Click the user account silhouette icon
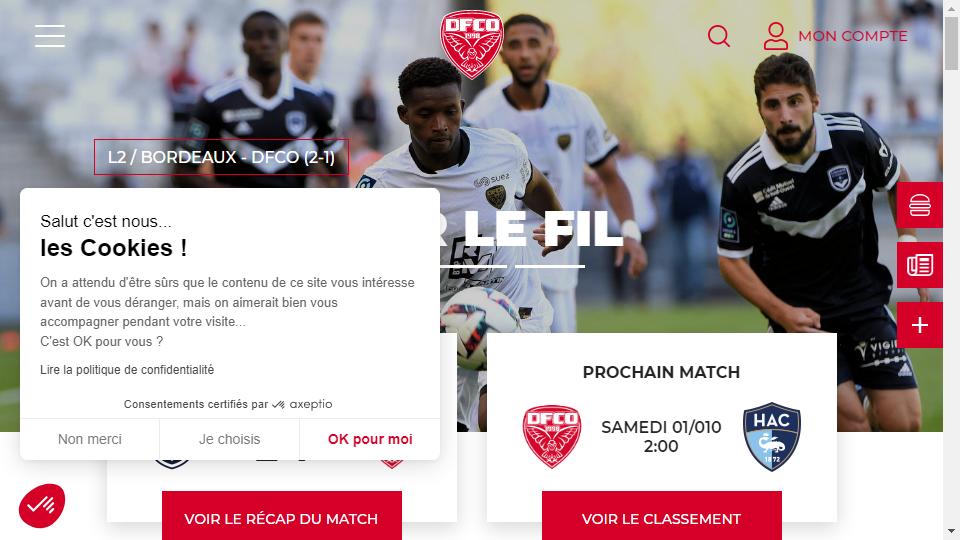Image resolution: width=960 pixels, height=540 pixels. [776, 36]
